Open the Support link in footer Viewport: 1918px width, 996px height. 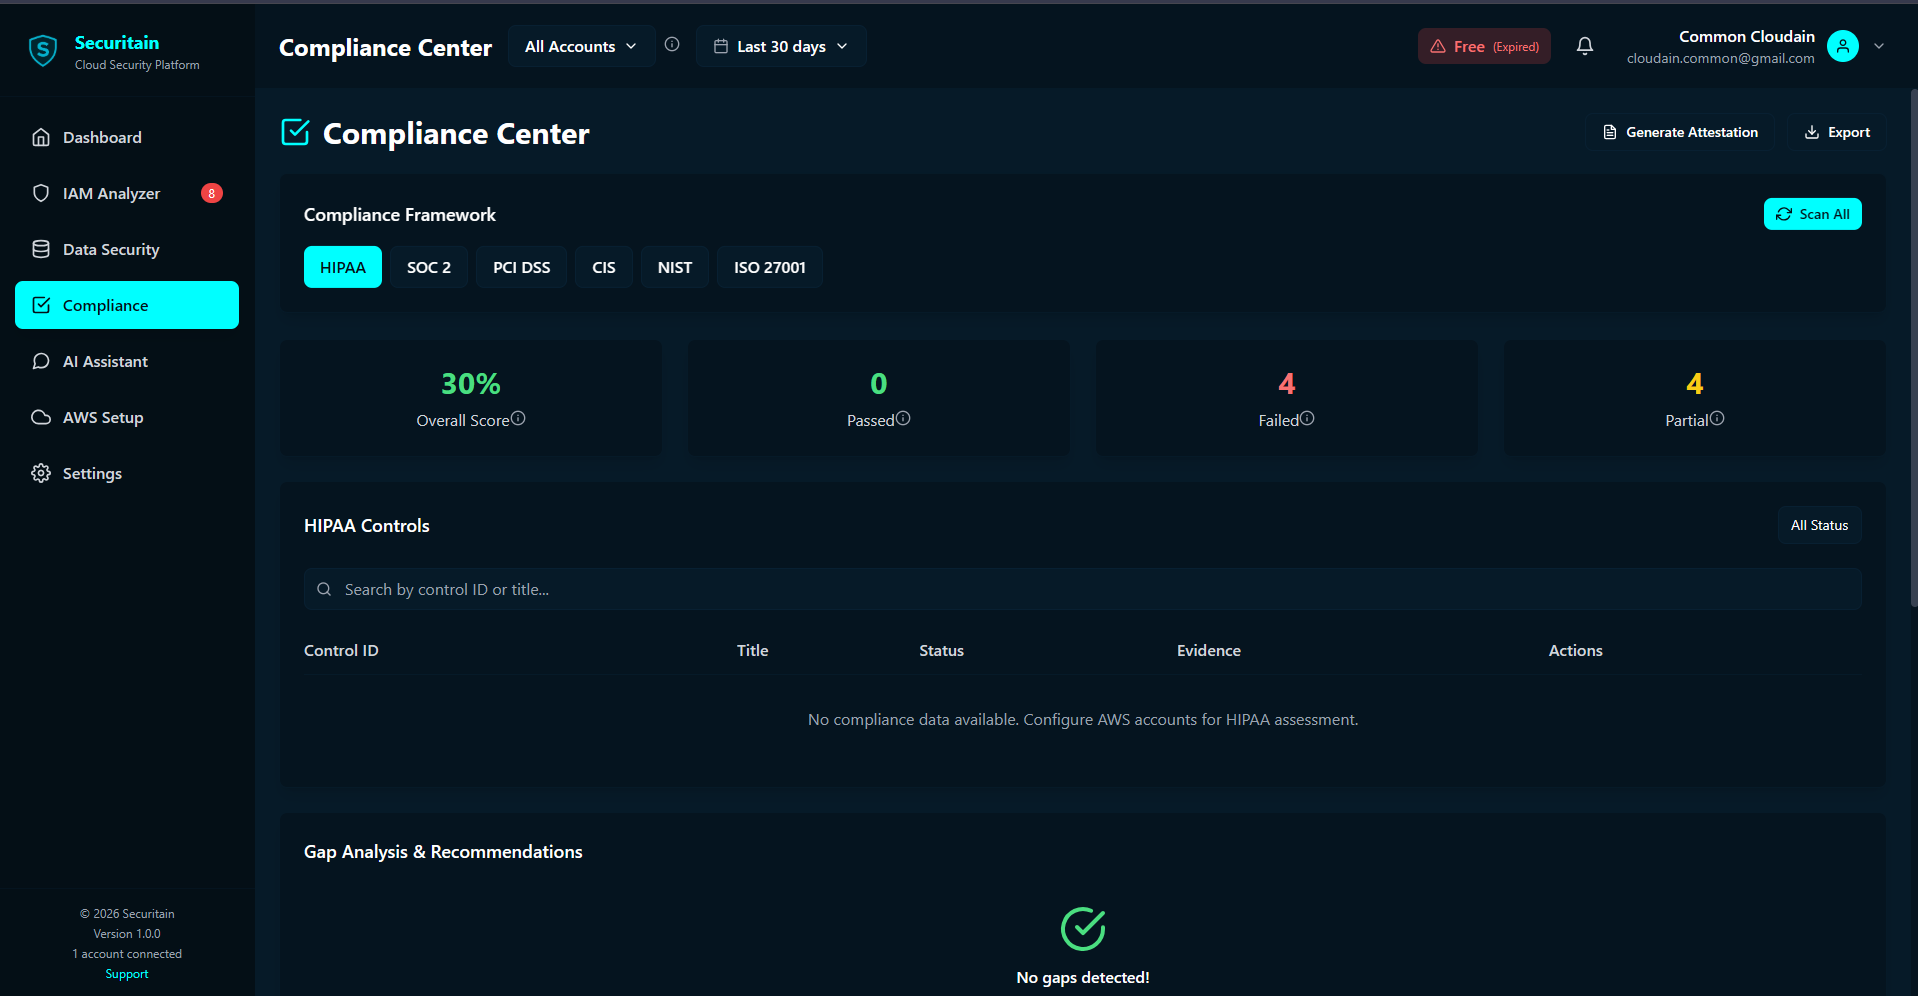pos(127,974)
